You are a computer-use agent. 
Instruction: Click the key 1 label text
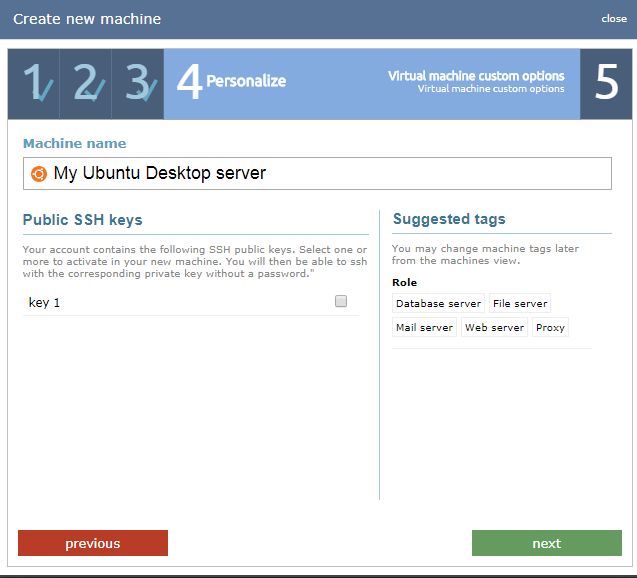tap(45, 302)
